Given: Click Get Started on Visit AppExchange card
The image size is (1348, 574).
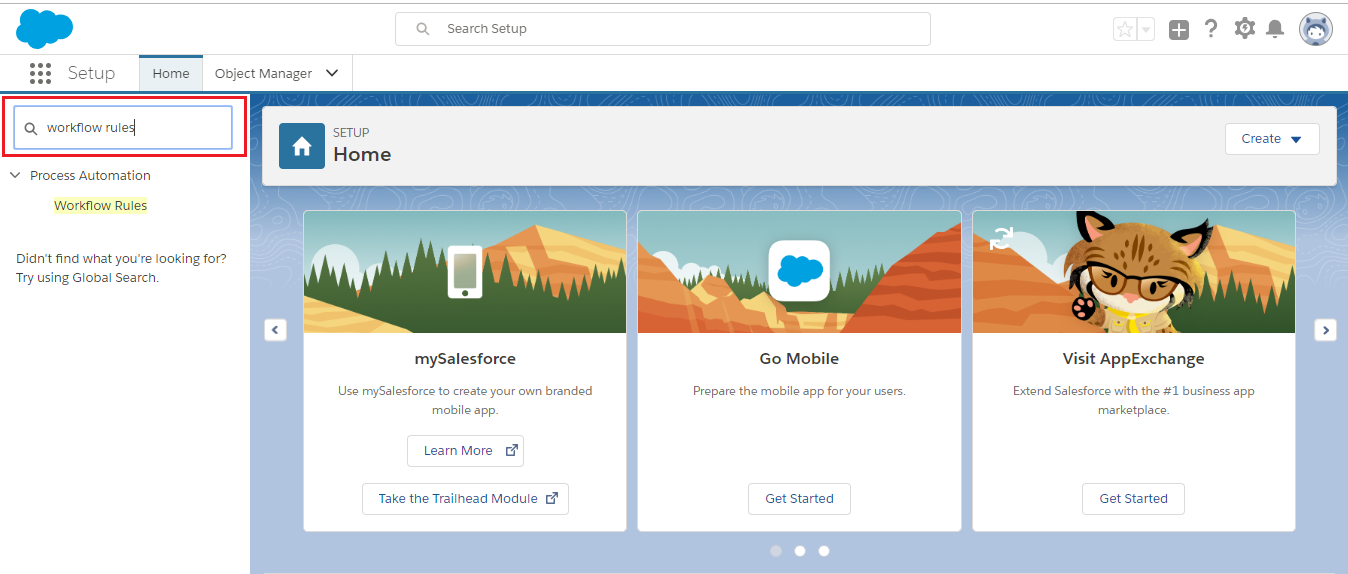Looking at the screenshot, I should [x=1133, y=498].
